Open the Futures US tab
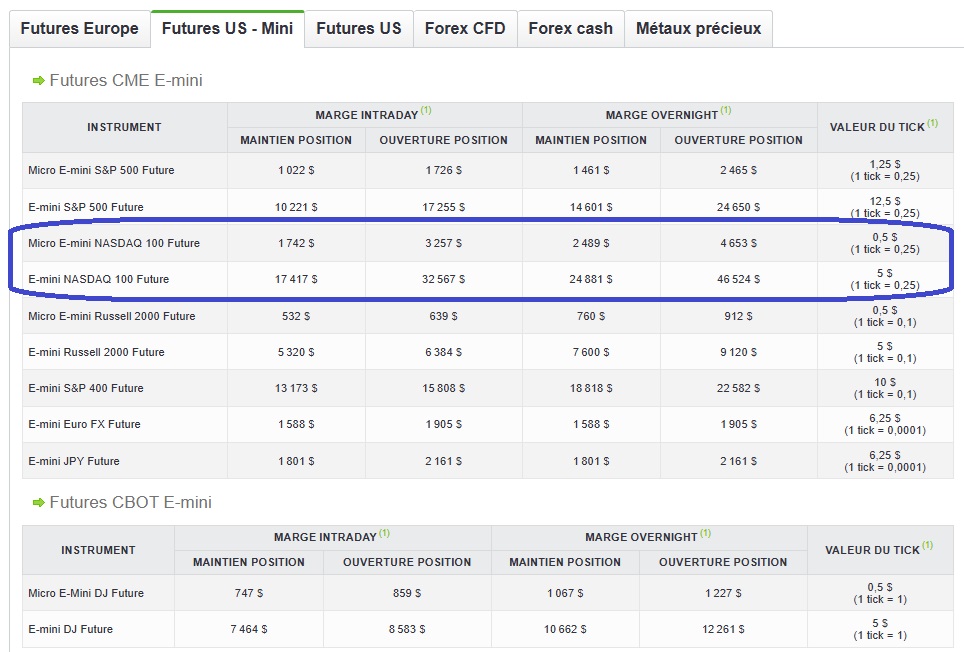Screen dimensions: 964x652 (359, 29)
